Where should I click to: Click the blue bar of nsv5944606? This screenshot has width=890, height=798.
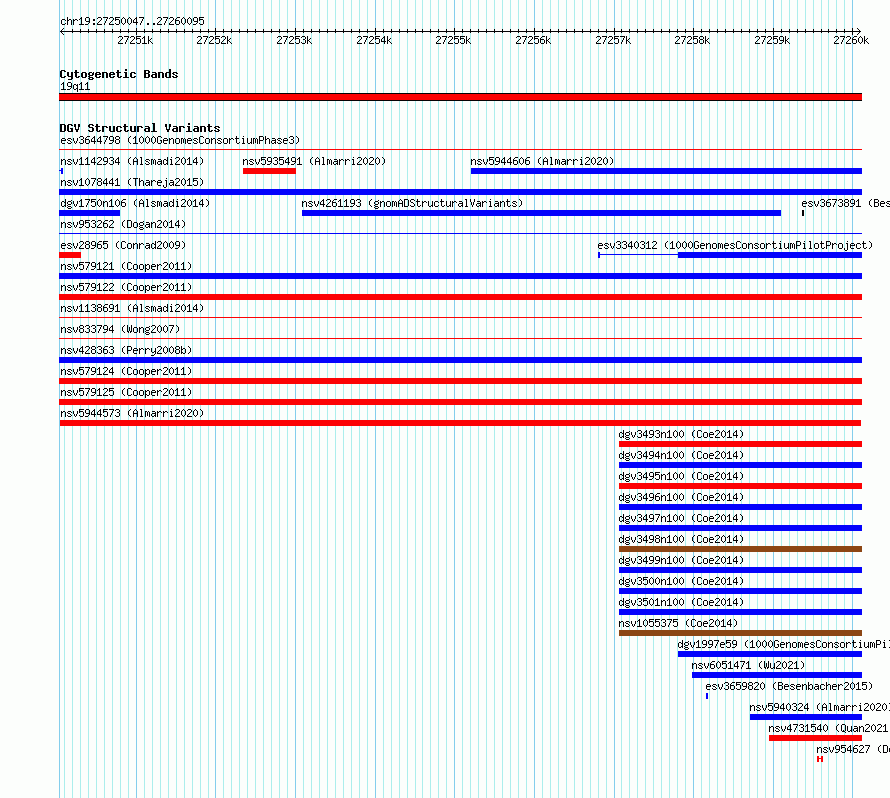[x=666, y=171]
